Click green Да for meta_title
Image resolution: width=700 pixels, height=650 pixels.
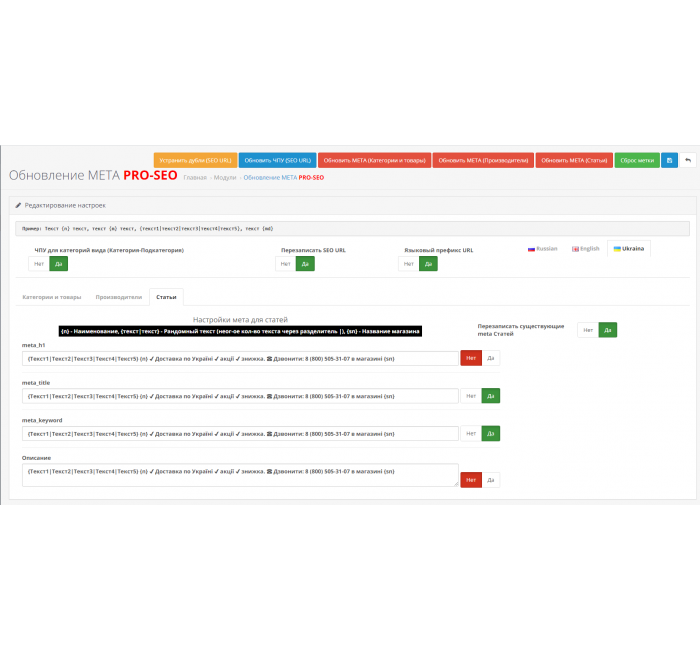[x=491, y=396]
